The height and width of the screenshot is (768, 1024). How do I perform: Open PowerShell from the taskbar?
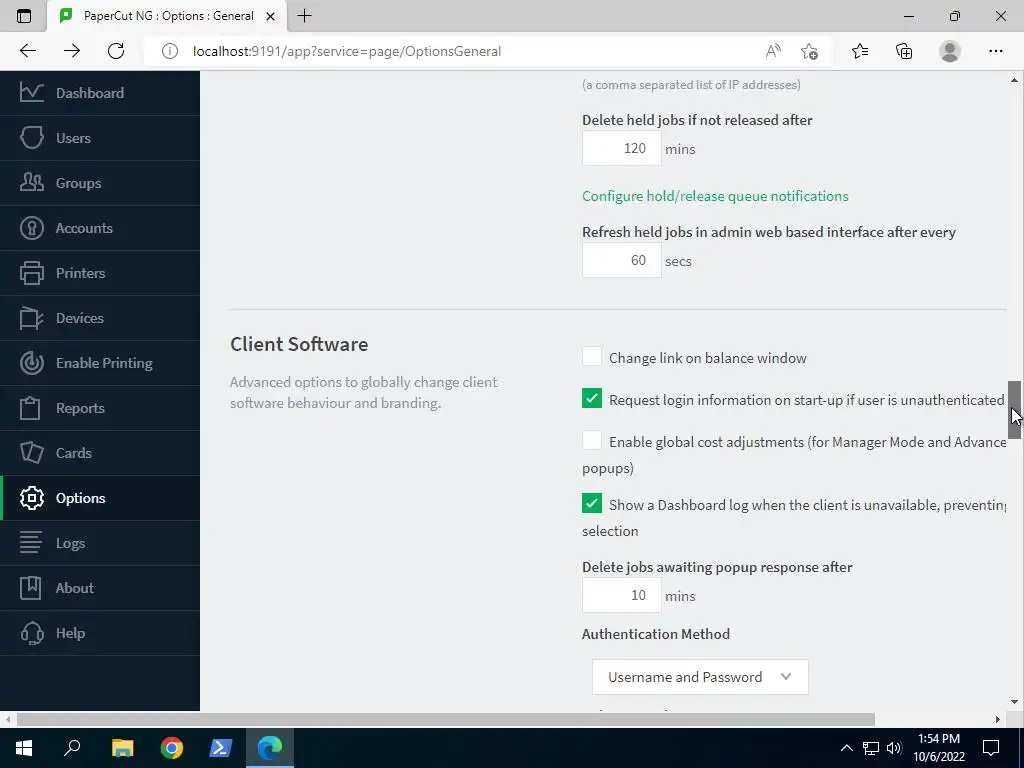pyautogui.click(x=221, y=748)
